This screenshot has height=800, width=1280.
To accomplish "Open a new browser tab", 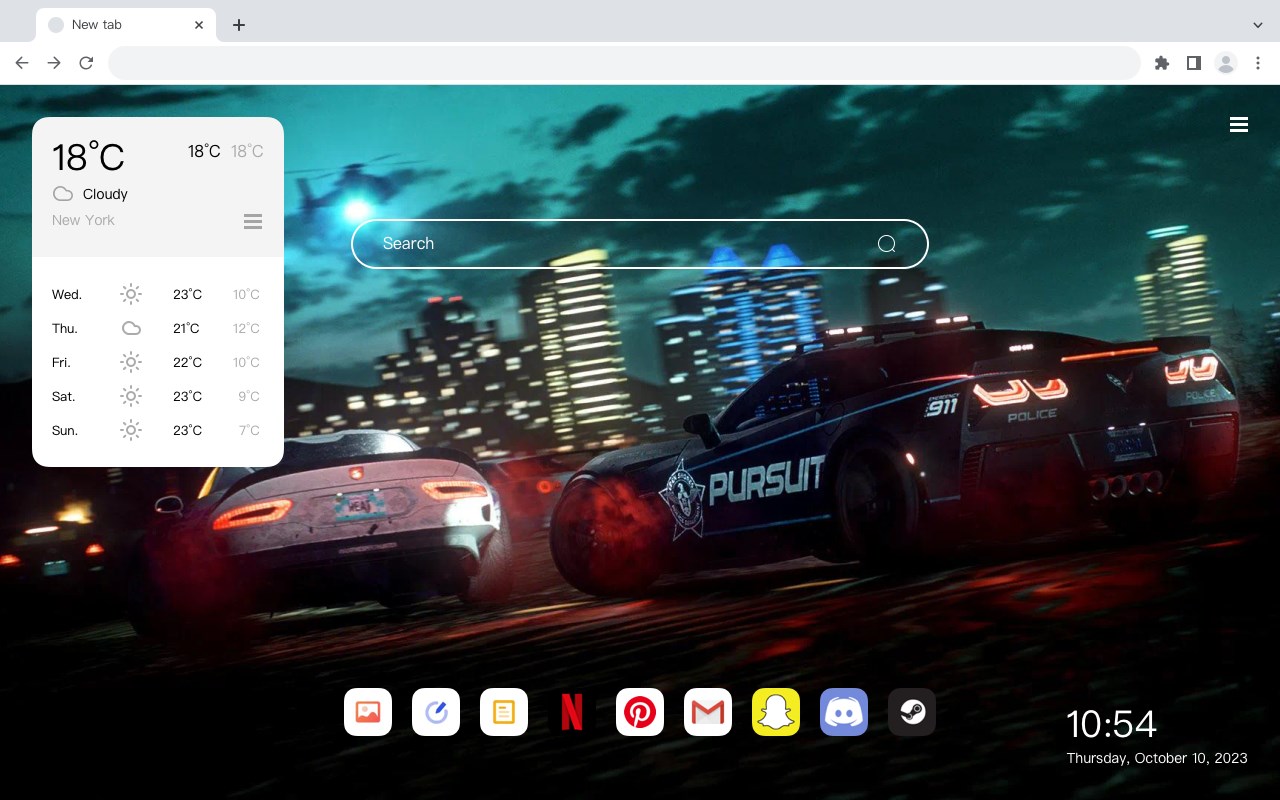I will (x=238, y=25).
